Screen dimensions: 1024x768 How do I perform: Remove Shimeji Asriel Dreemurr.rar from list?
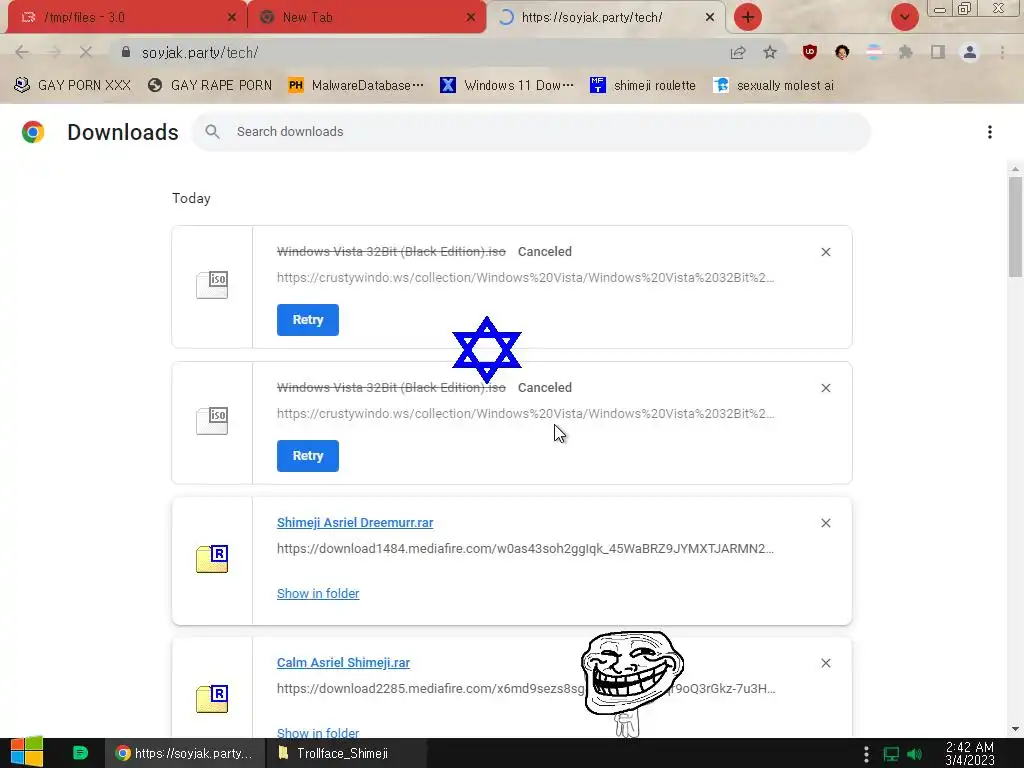(825, 523)
